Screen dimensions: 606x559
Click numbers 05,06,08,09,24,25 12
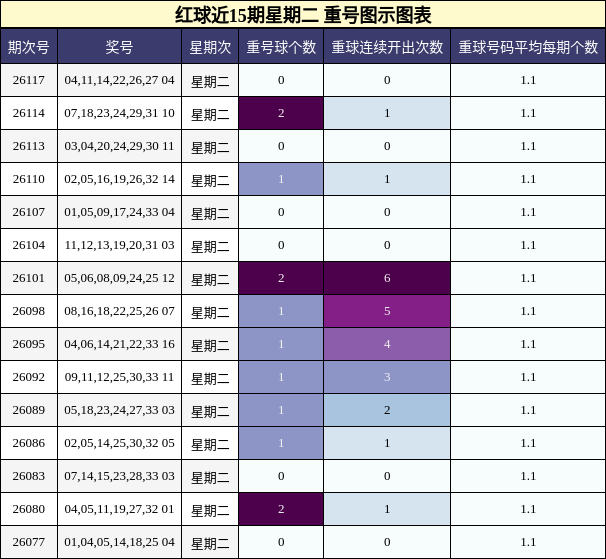coord(119,278)
